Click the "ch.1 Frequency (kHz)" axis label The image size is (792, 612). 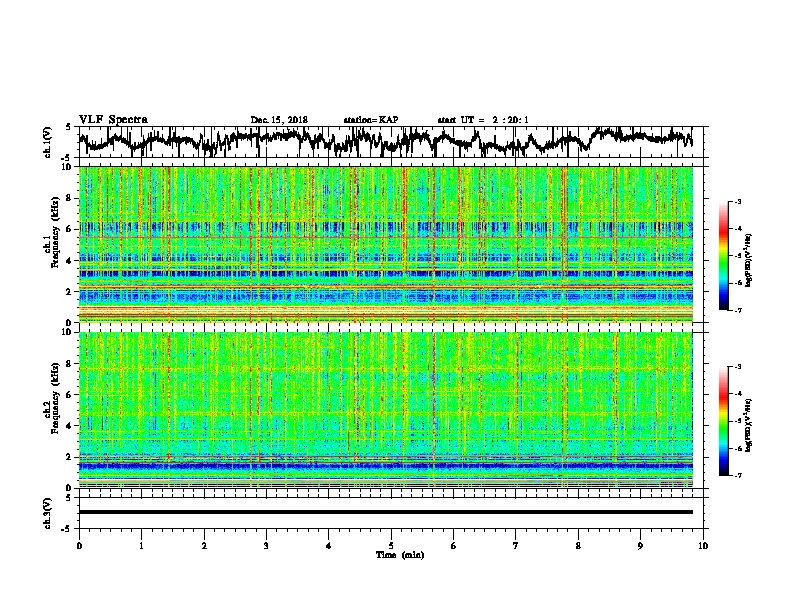tap(53, 233)
